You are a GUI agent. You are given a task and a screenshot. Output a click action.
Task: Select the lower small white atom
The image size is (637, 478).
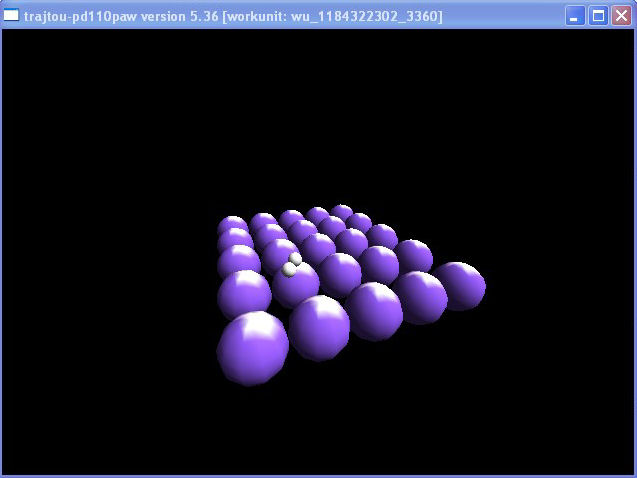[x=289, y=269]
